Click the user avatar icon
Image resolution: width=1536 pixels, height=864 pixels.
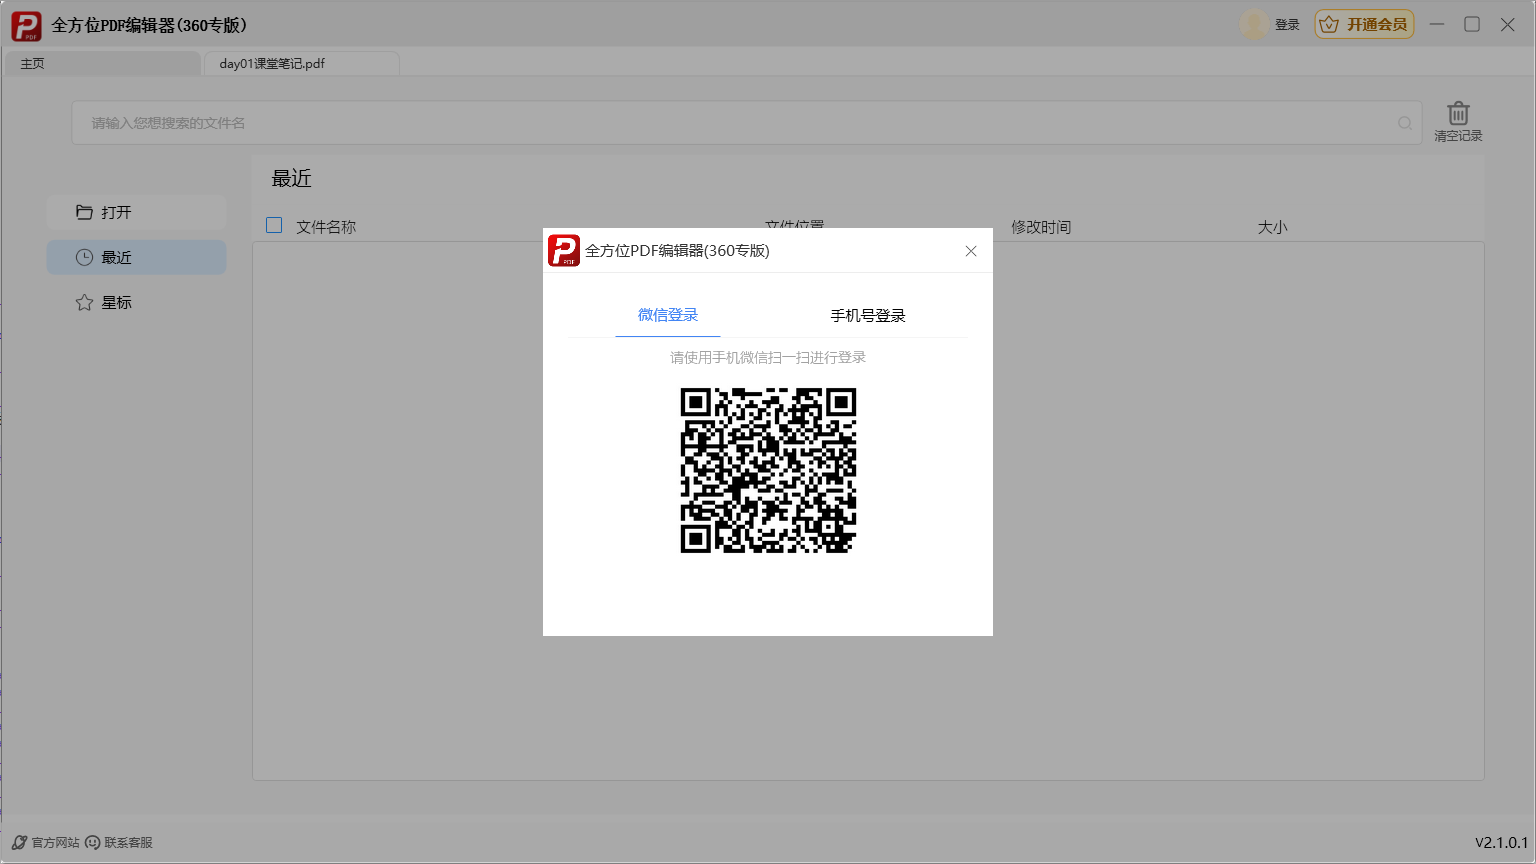(x=1254, y=25)
